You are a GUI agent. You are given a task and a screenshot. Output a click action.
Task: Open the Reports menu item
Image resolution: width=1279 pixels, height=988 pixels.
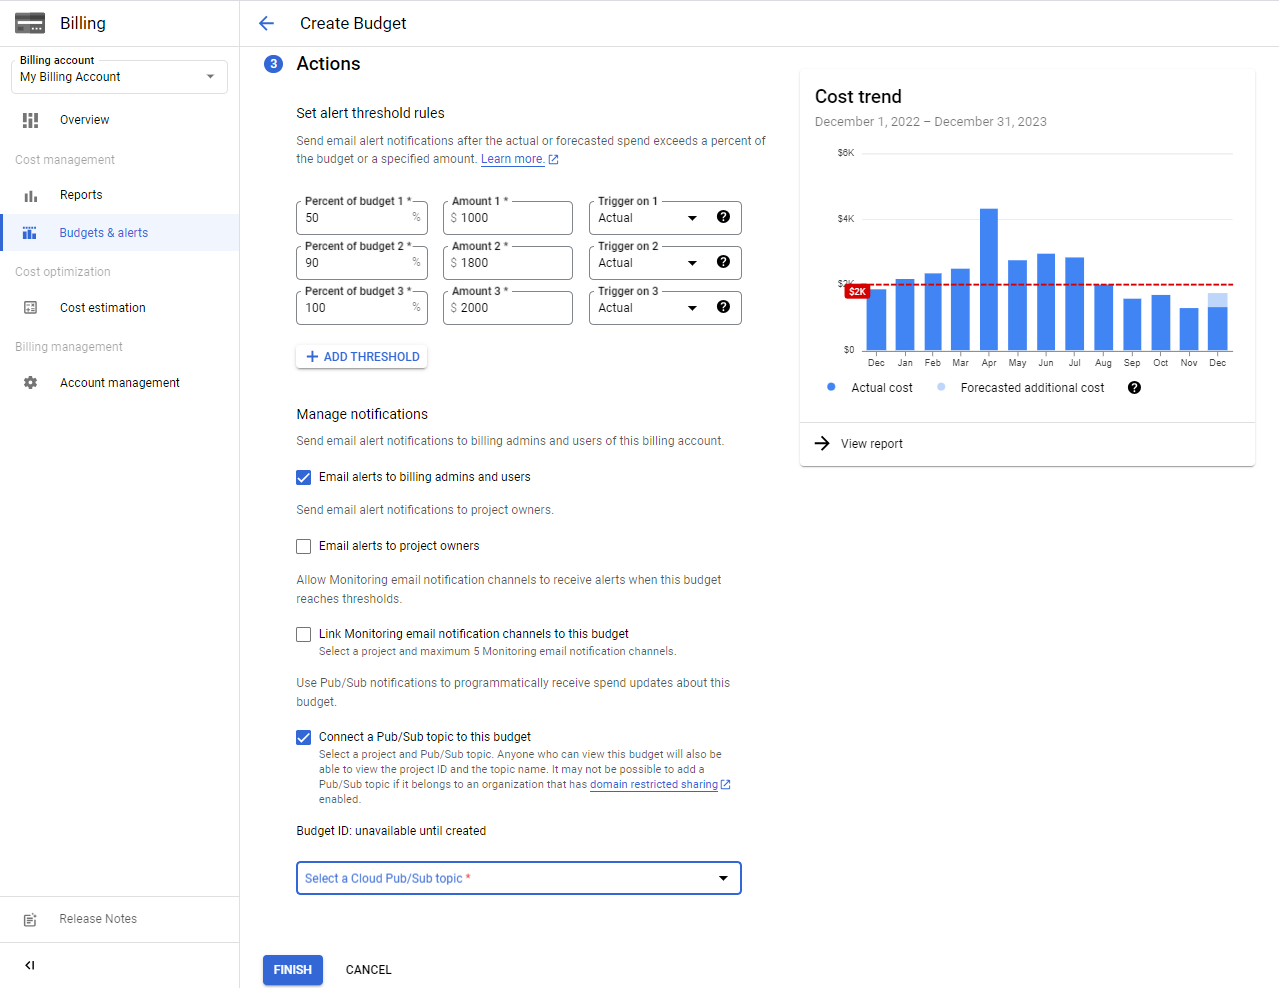[x=120, y=195]
